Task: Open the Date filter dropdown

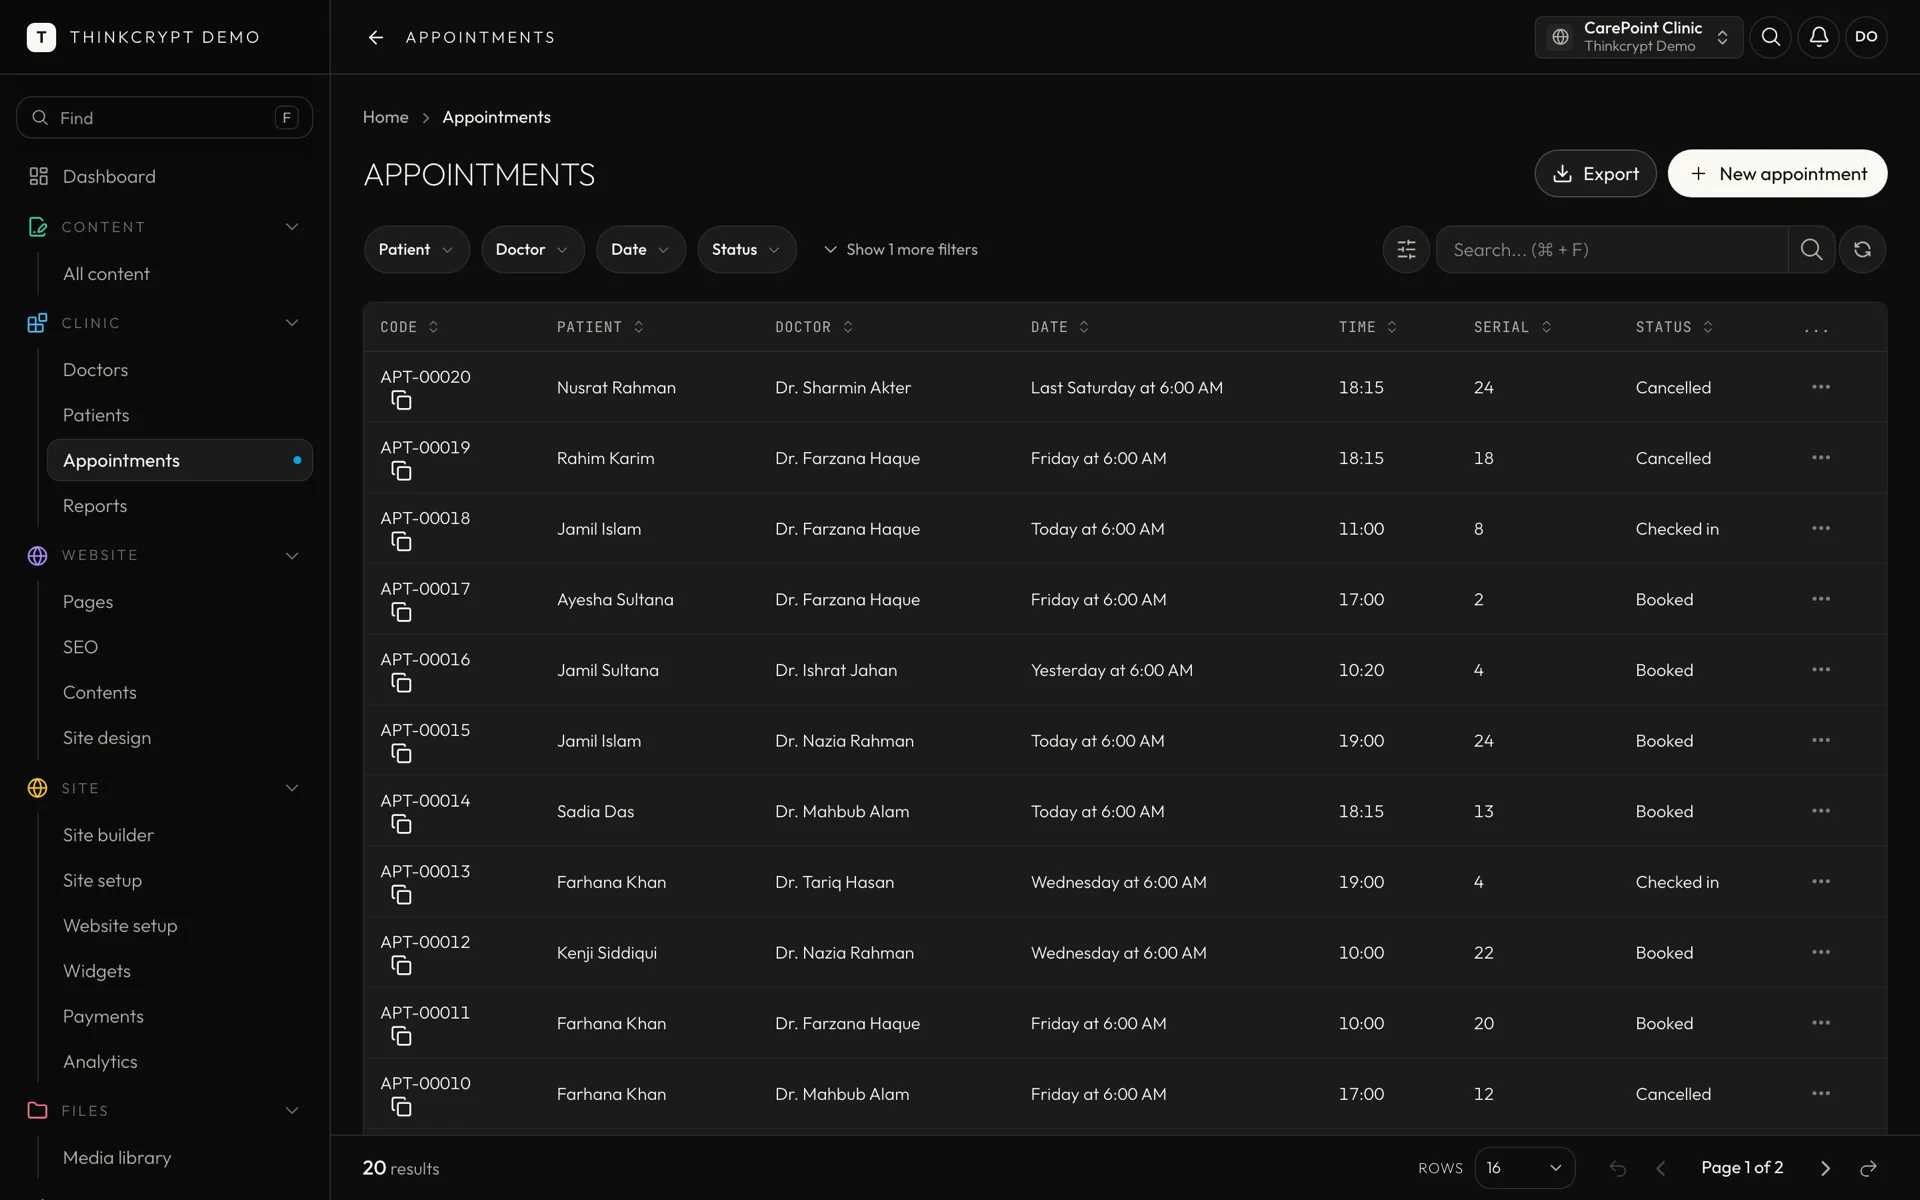Action: [x=640, y=249]
